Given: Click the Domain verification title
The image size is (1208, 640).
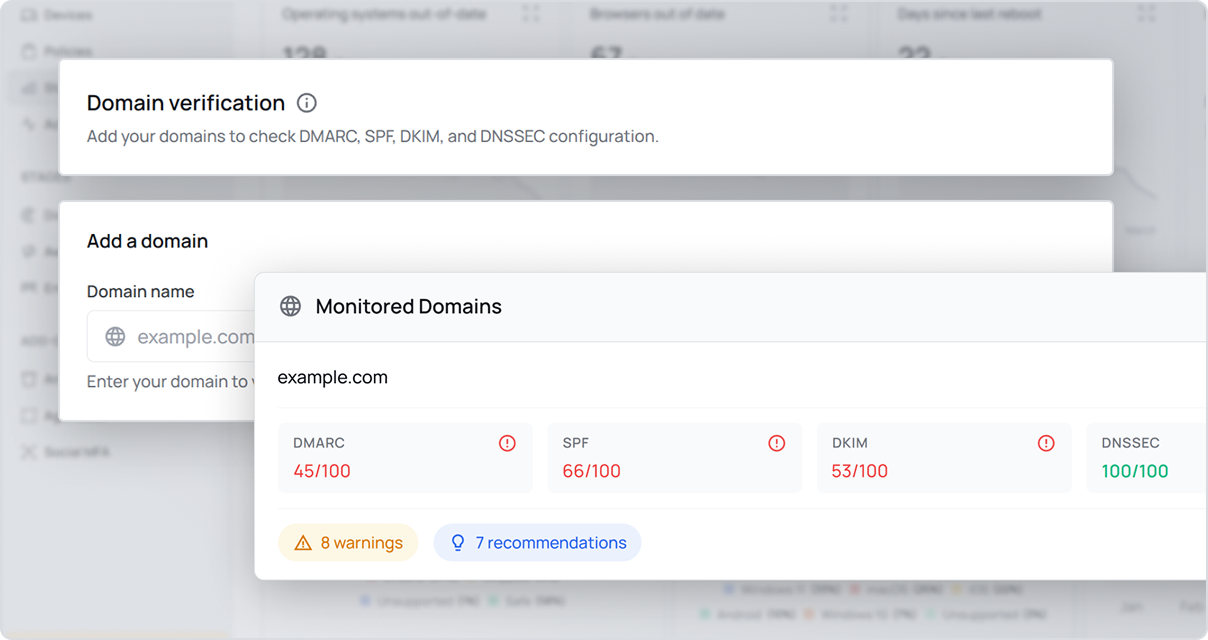Looking at the screenshot, I should click(x=186, y=103).
